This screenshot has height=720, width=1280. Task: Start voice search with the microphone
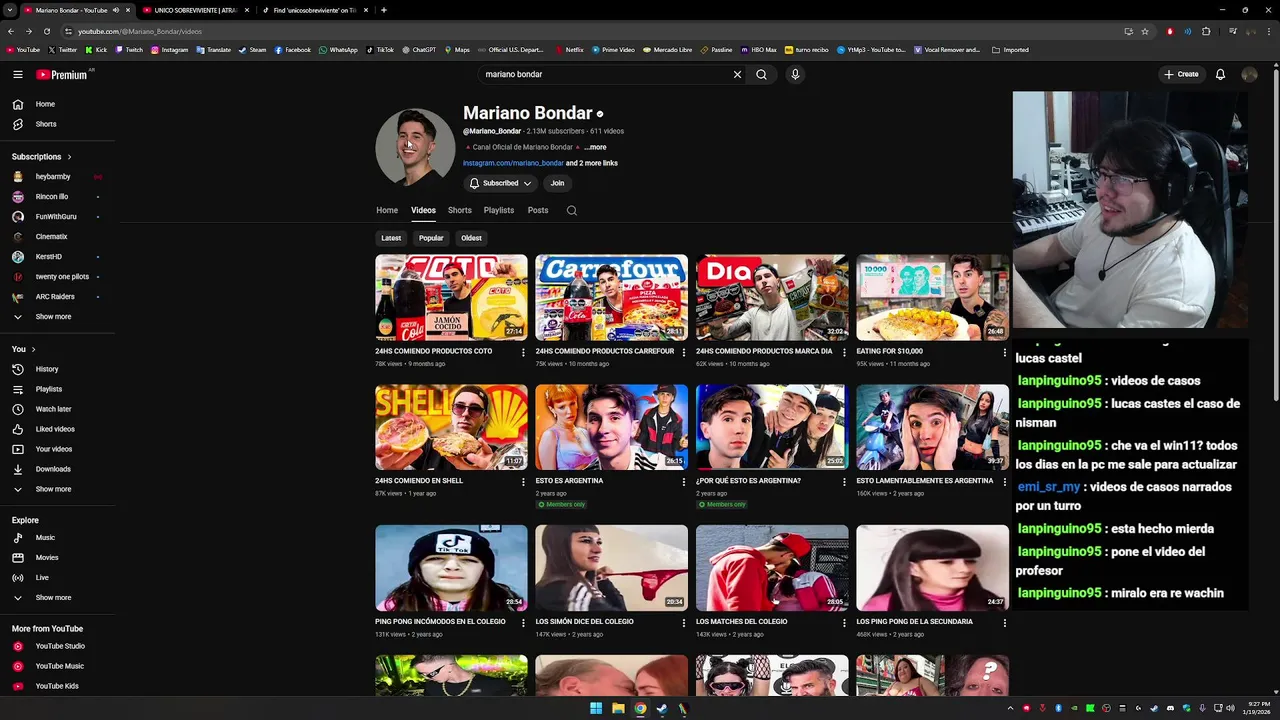click(795, 74)
